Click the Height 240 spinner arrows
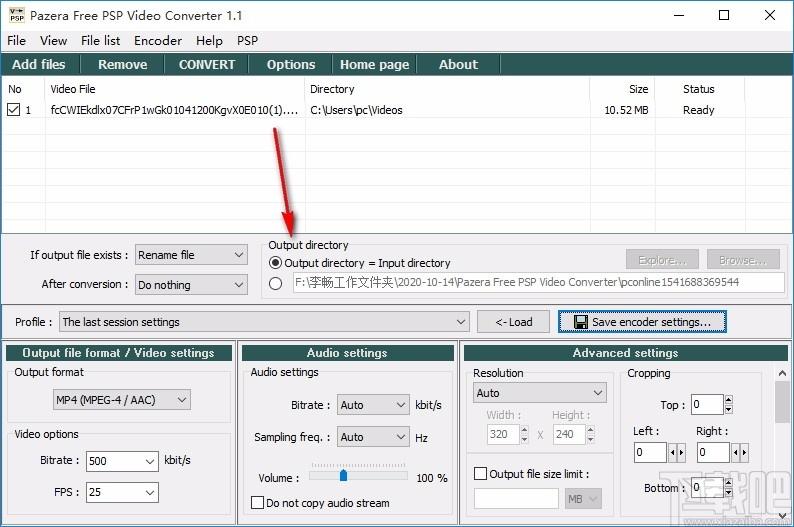 [590, 434]
